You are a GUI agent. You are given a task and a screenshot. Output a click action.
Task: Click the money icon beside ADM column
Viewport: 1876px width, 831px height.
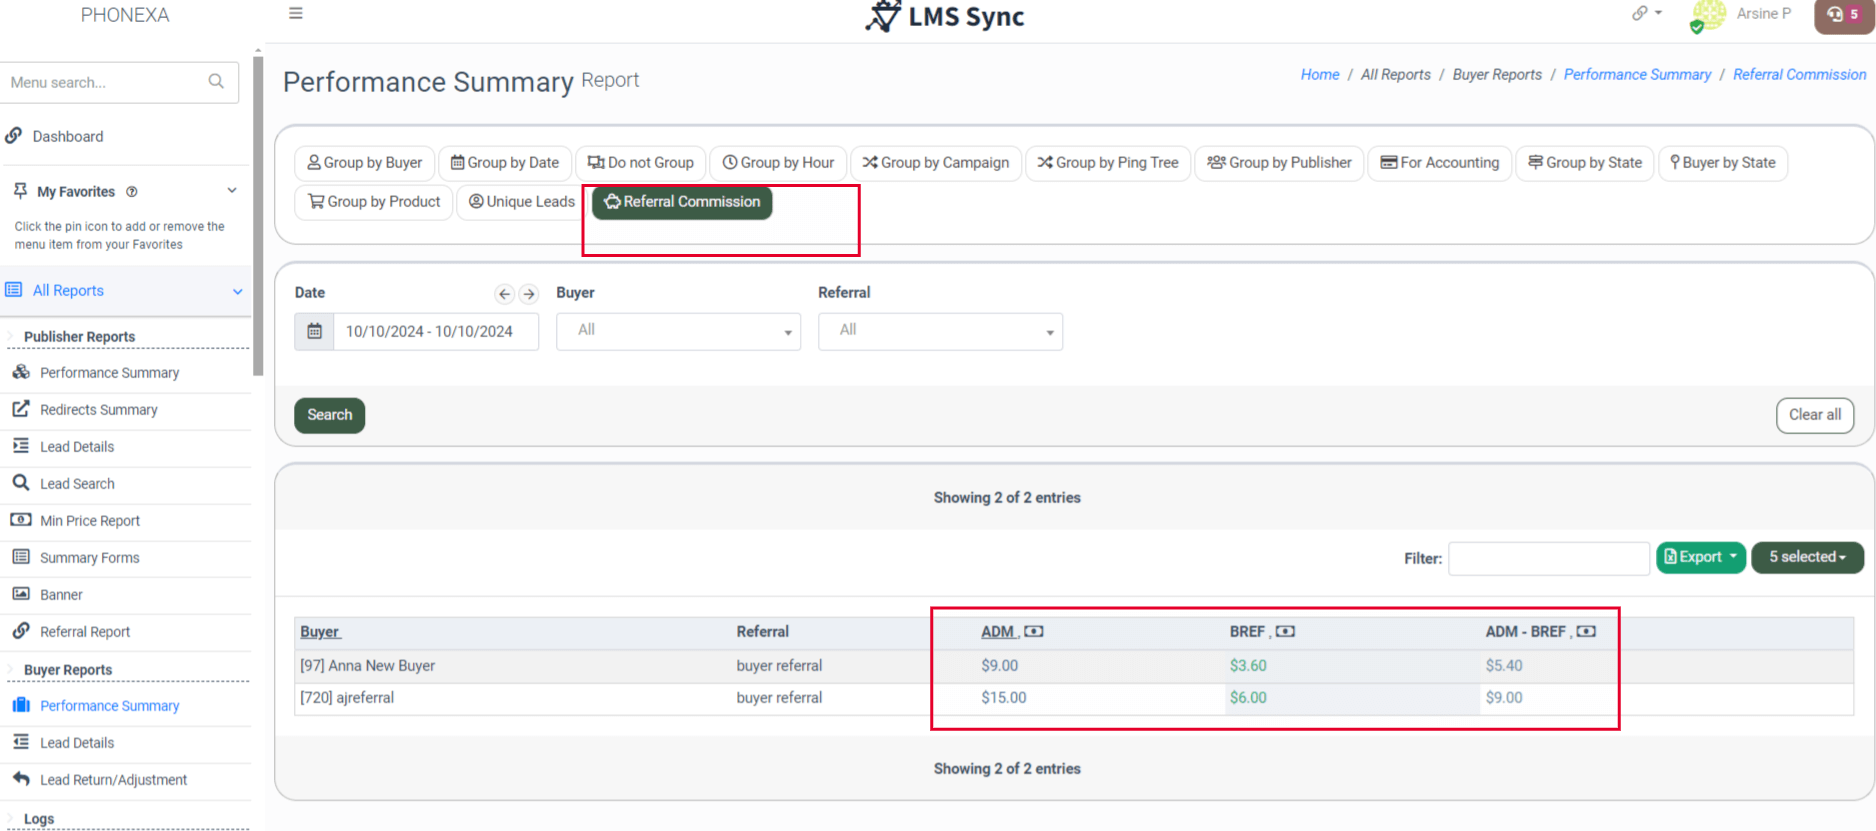(x=1034, y=632)
